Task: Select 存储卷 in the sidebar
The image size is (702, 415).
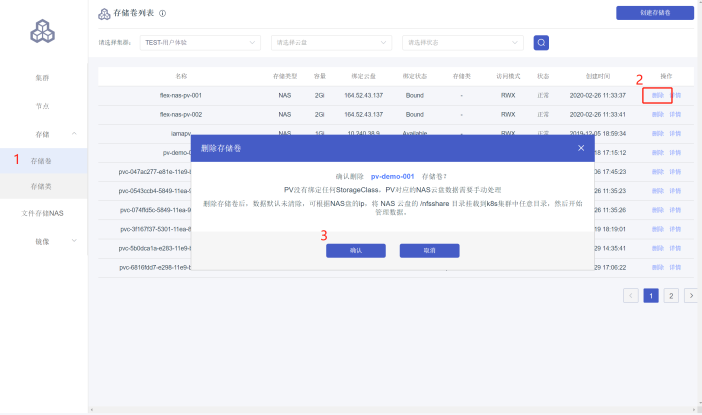Action: [x=41, y=160]
